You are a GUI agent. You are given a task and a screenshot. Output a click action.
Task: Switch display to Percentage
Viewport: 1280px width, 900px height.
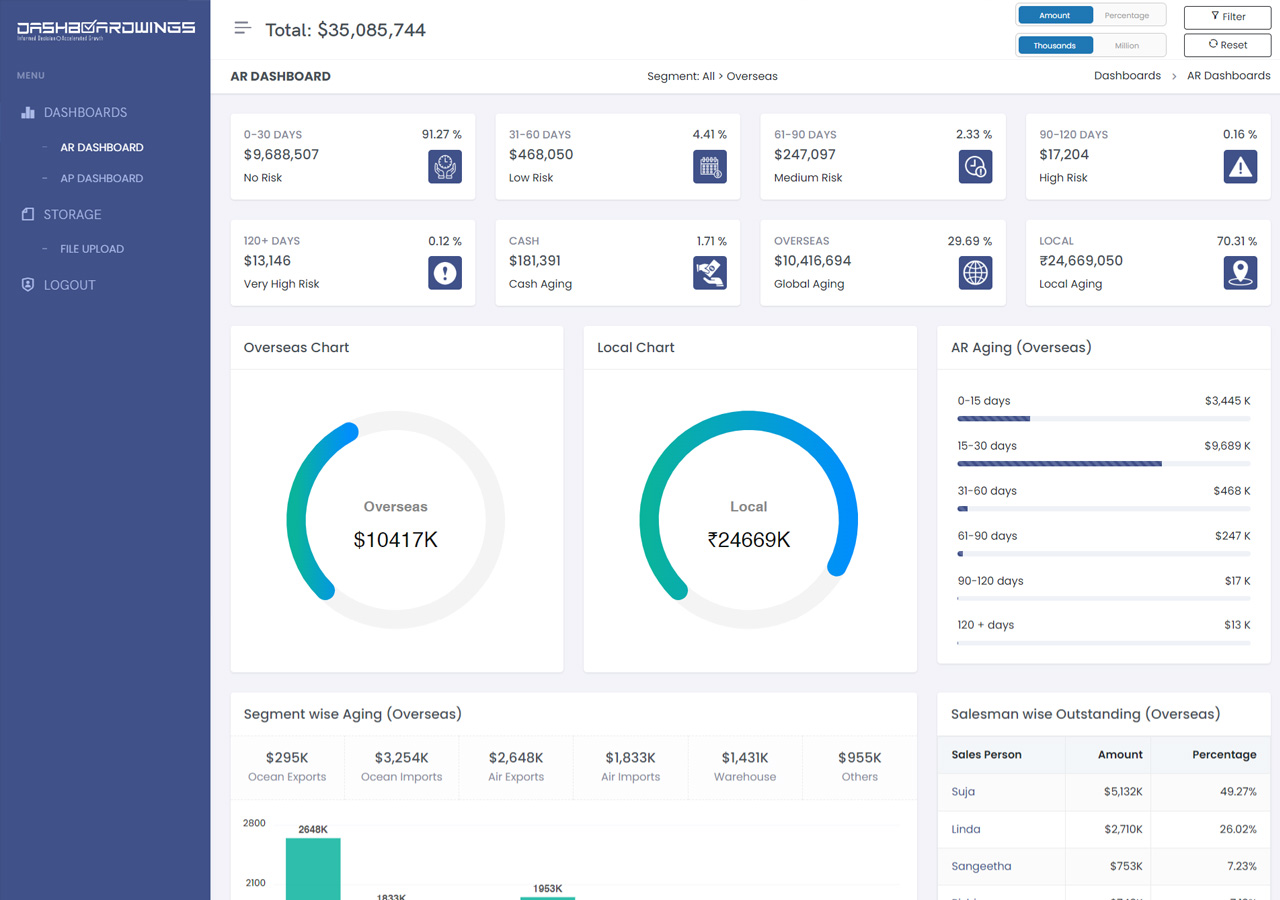[1127, 16]
